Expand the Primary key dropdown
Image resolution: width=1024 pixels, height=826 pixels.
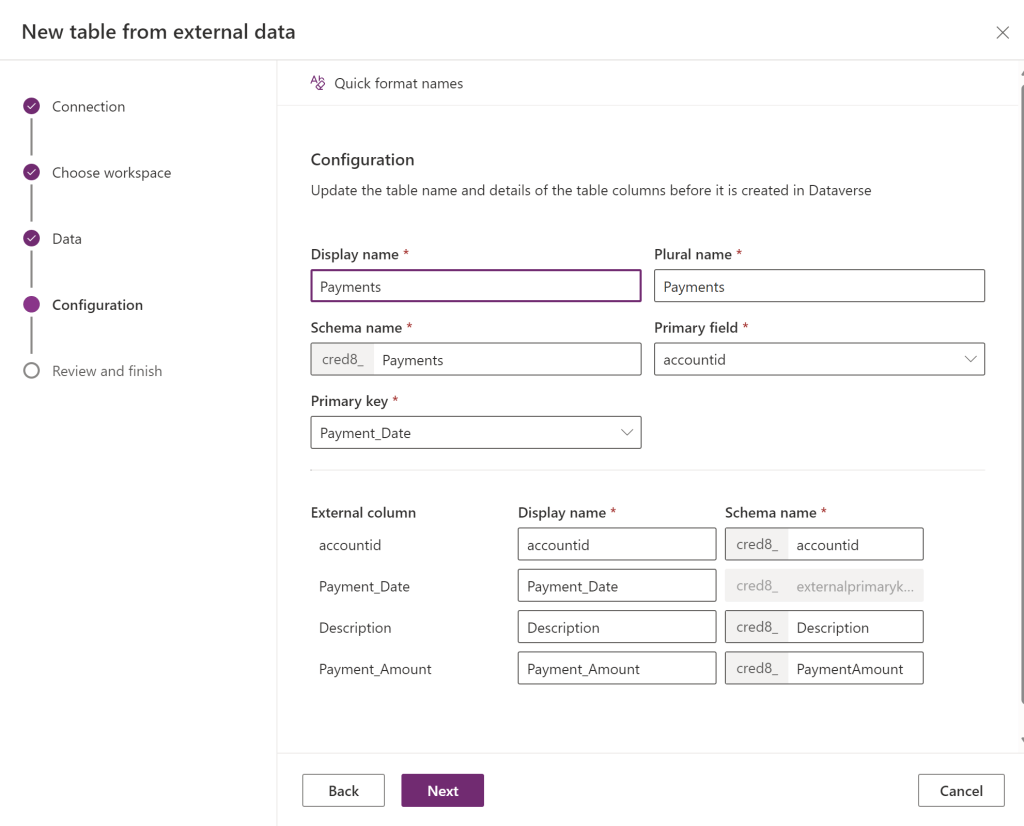click(476, 433)
